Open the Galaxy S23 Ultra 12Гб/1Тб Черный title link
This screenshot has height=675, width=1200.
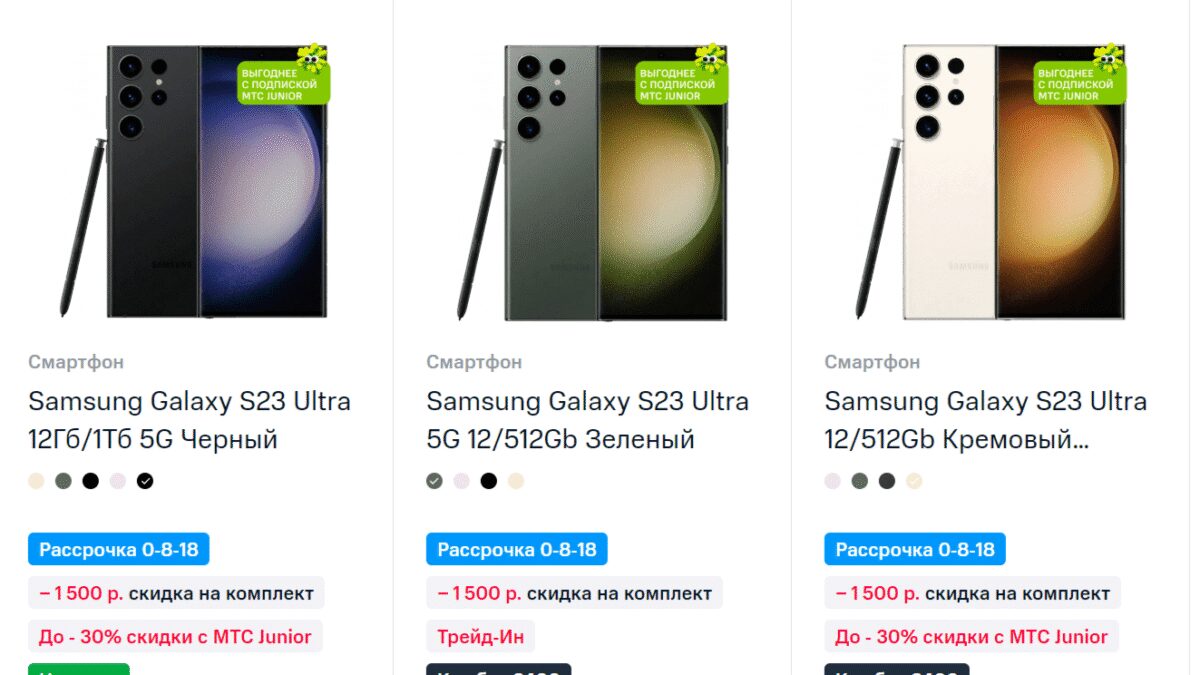(x=189, y=420)
